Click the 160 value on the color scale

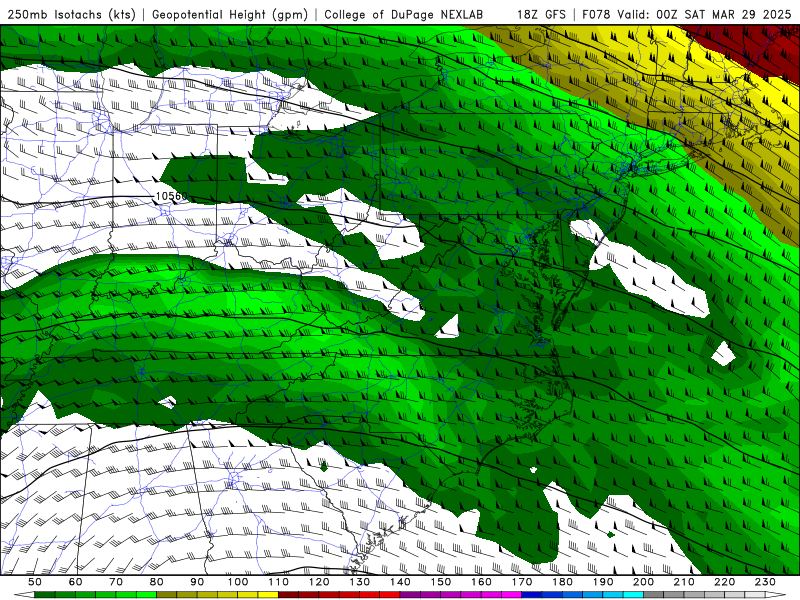pos(481,582)
